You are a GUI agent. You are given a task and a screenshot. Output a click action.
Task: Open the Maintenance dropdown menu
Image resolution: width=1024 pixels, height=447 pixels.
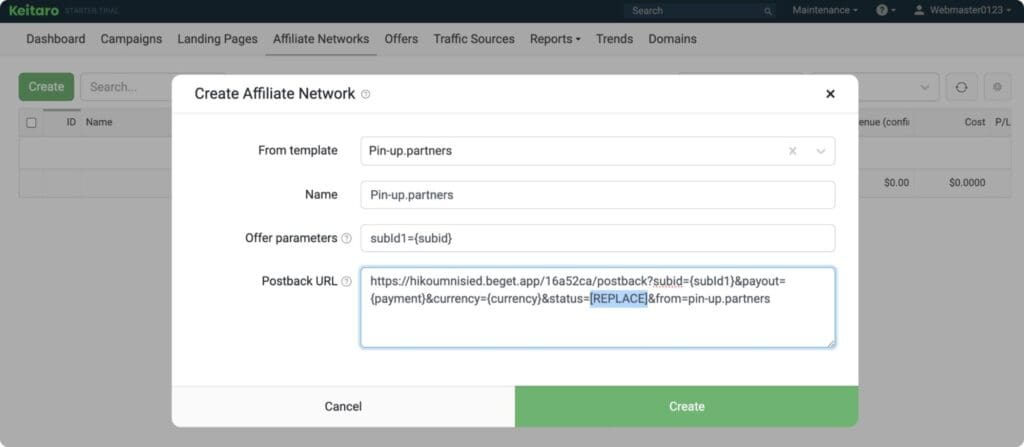(x=825, y=10)
